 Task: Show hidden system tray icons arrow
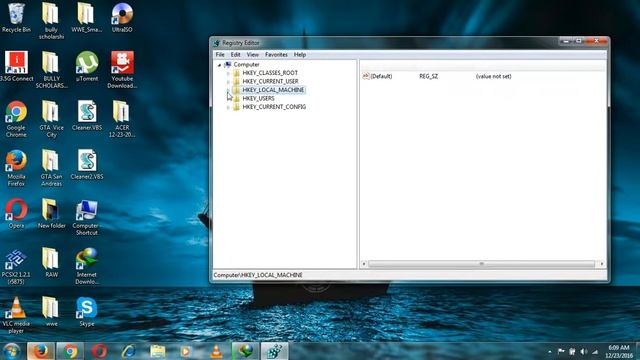(550, 351)
